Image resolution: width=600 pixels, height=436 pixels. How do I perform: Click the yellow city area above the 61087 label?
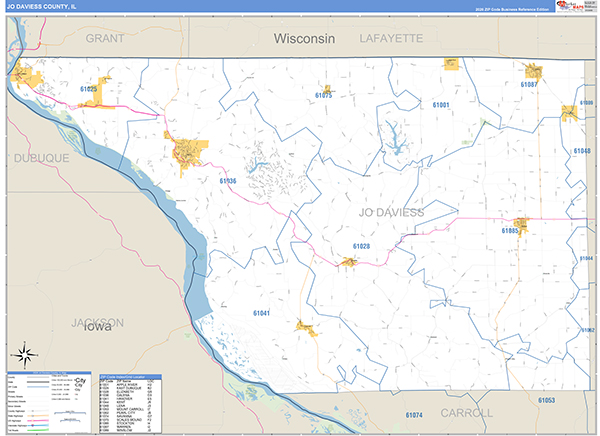coord(533,71)
